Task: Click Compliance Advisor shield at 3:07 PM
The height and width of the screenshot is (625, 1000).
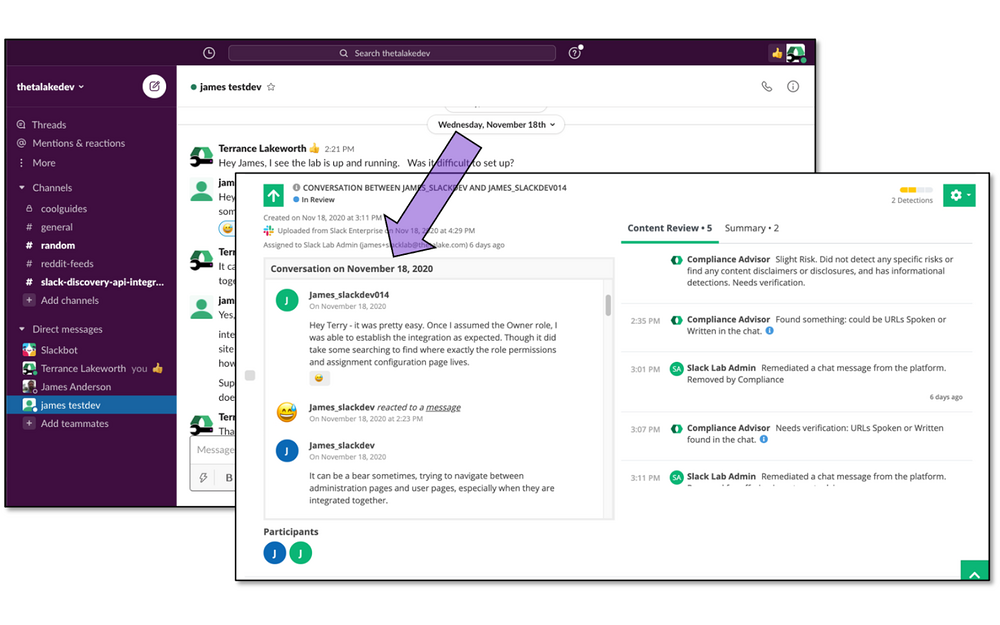Action: [x=677, y=429]
